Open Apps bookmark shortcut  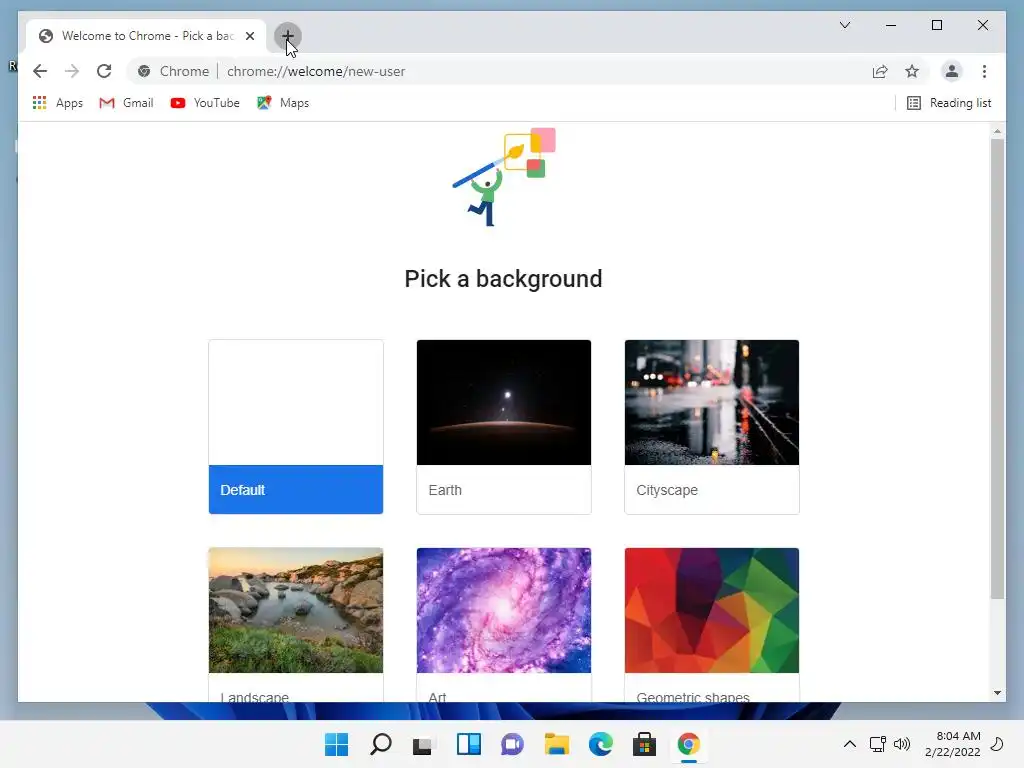point(57,103)
